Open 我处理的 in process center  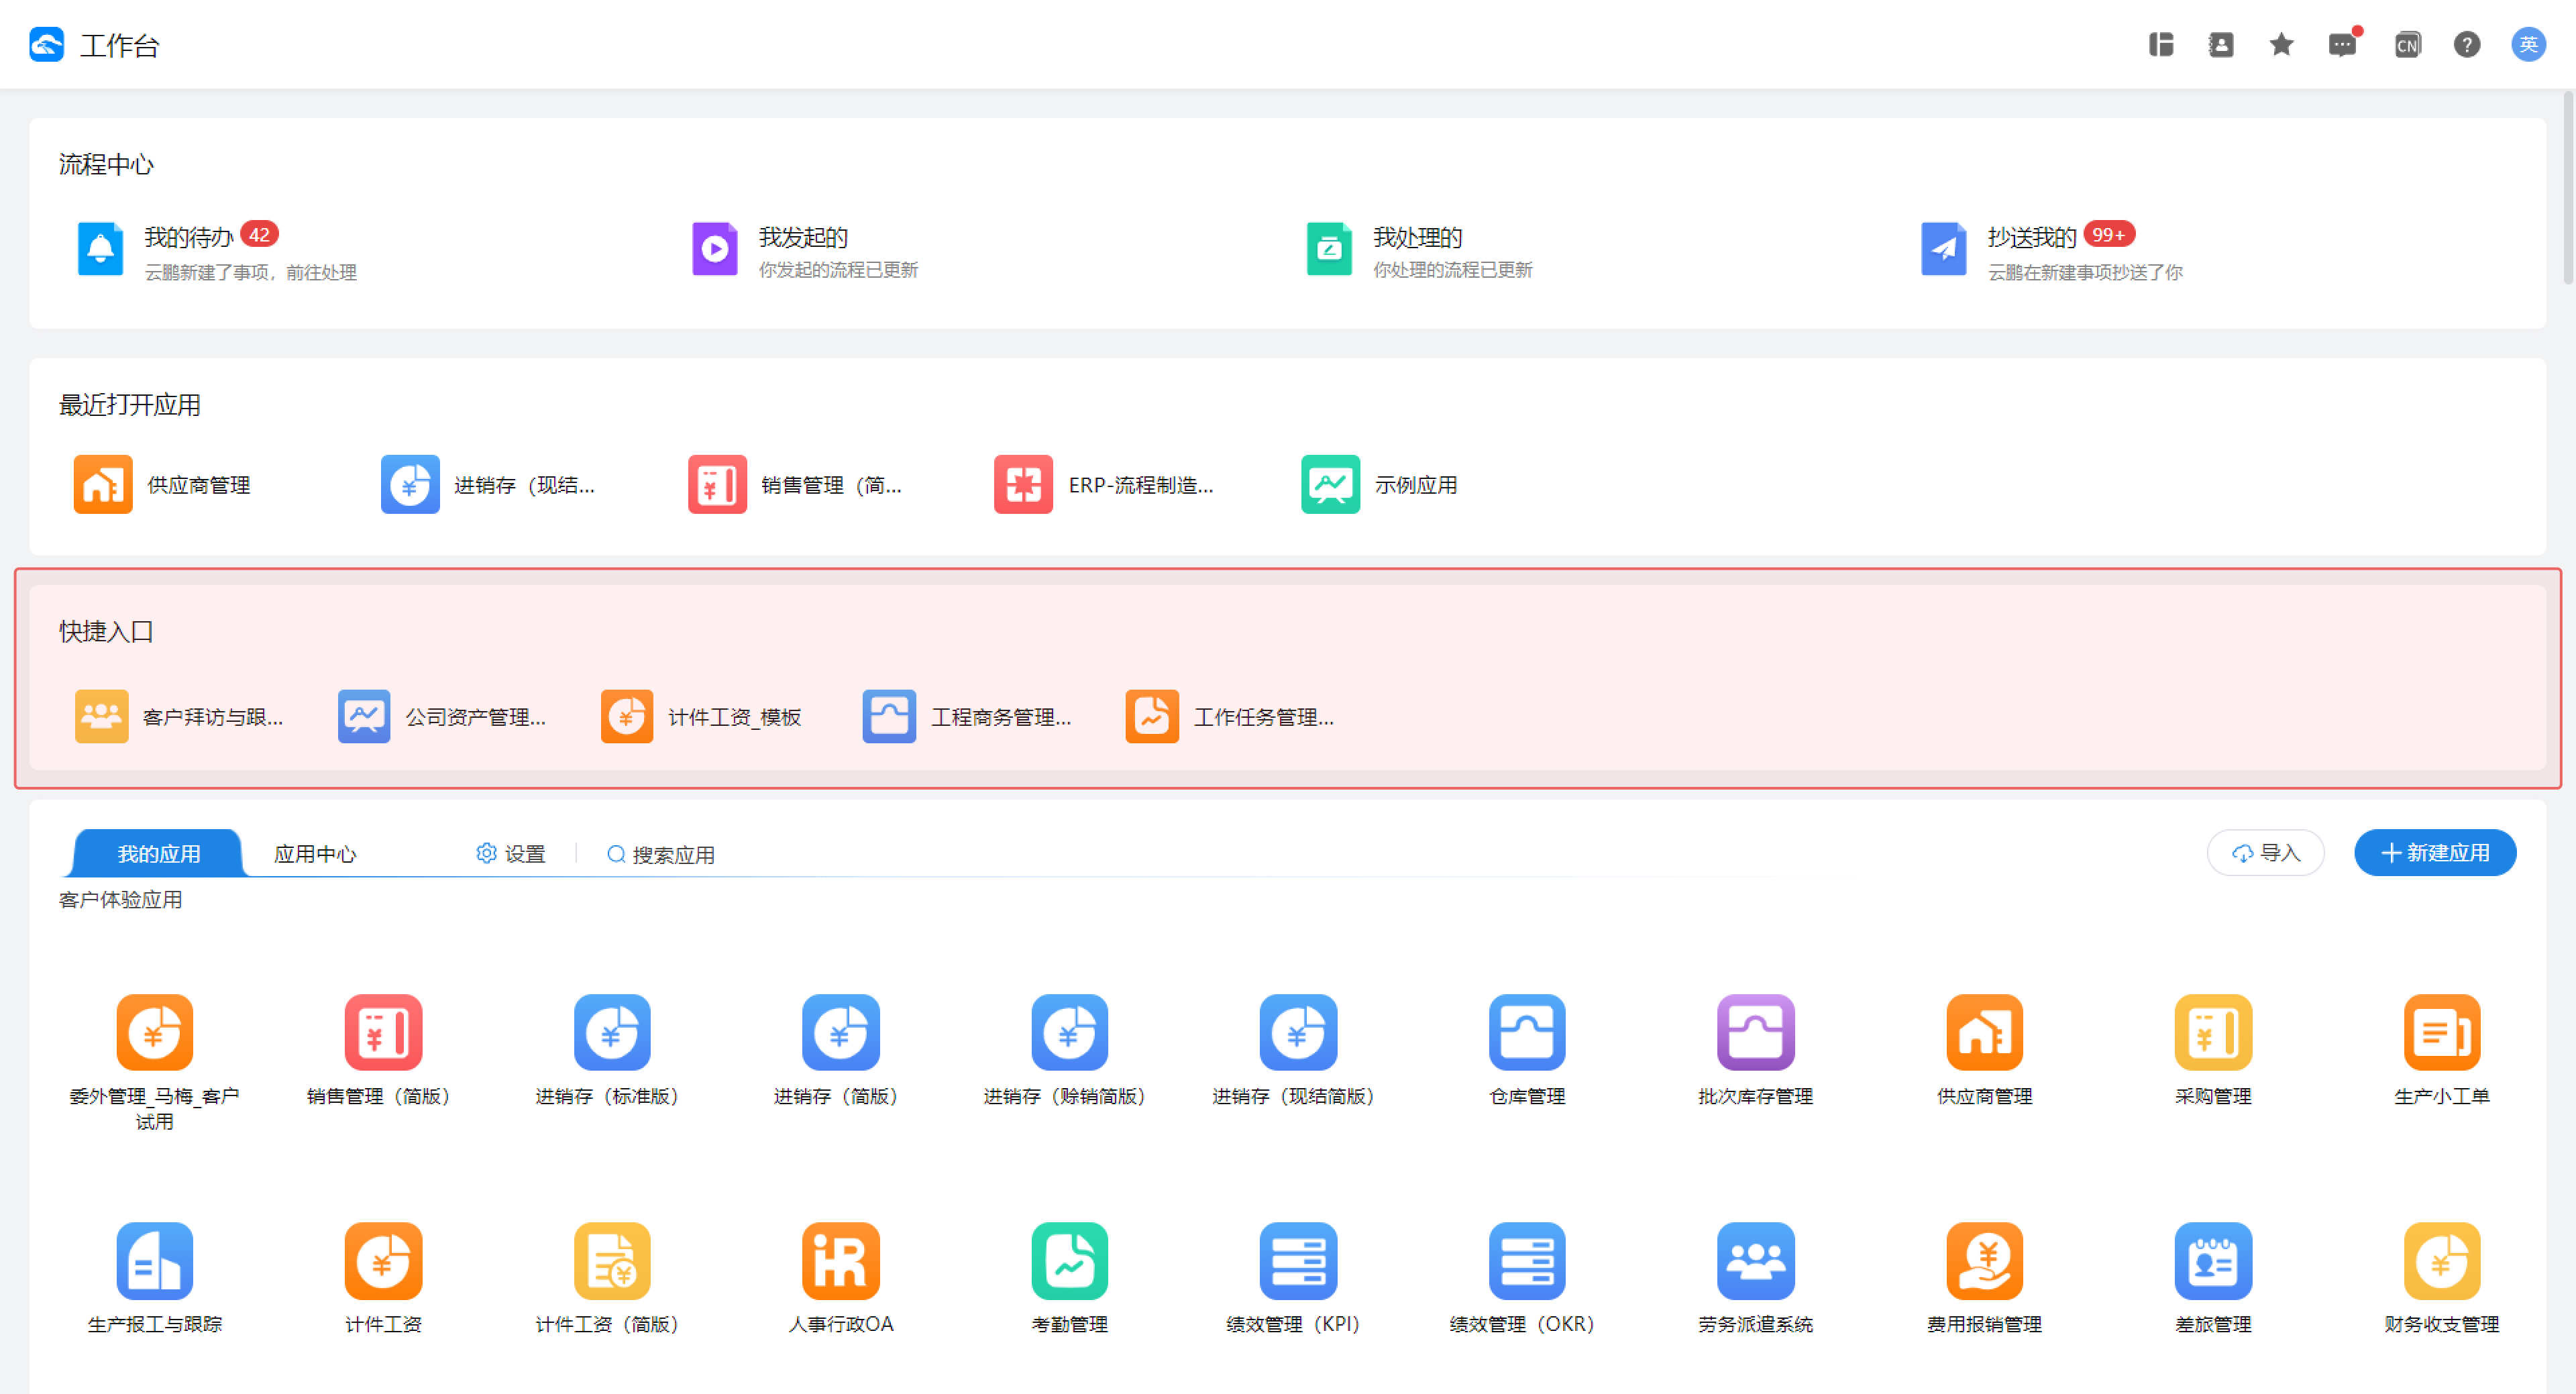1419,250
